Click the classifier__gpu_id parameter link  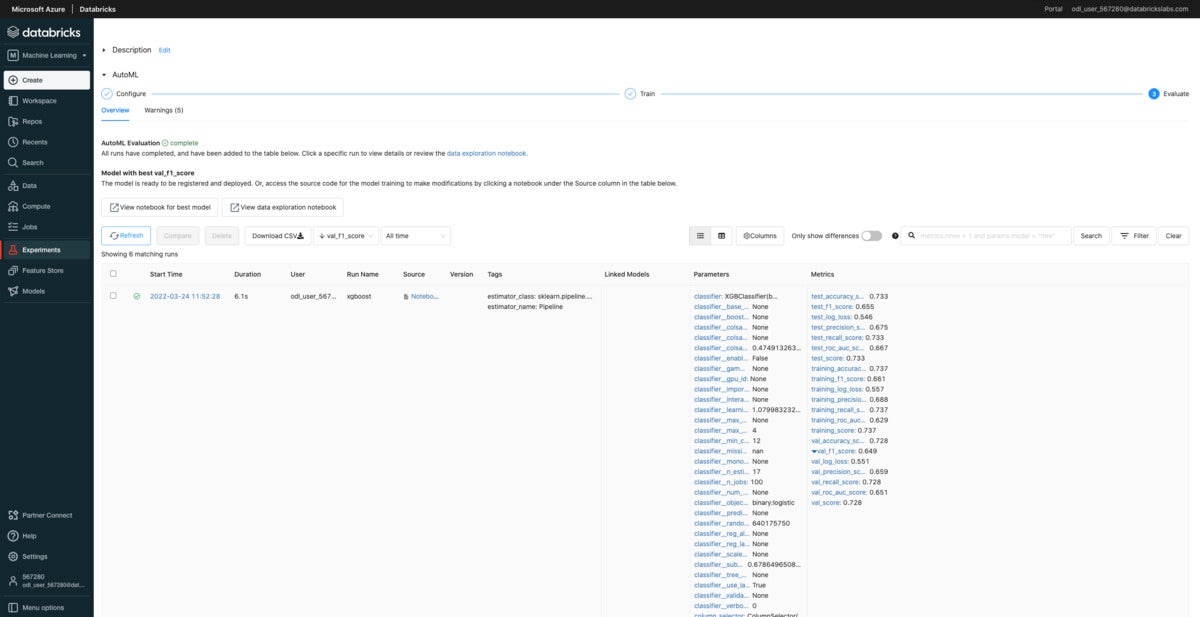tap(721, 379)
